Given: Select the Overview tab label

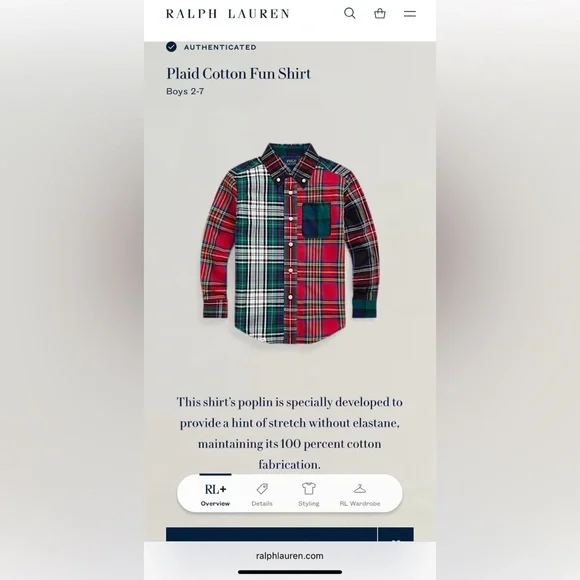Looking at the screenshot, I should pyautogui.click(x=215, y=503).
